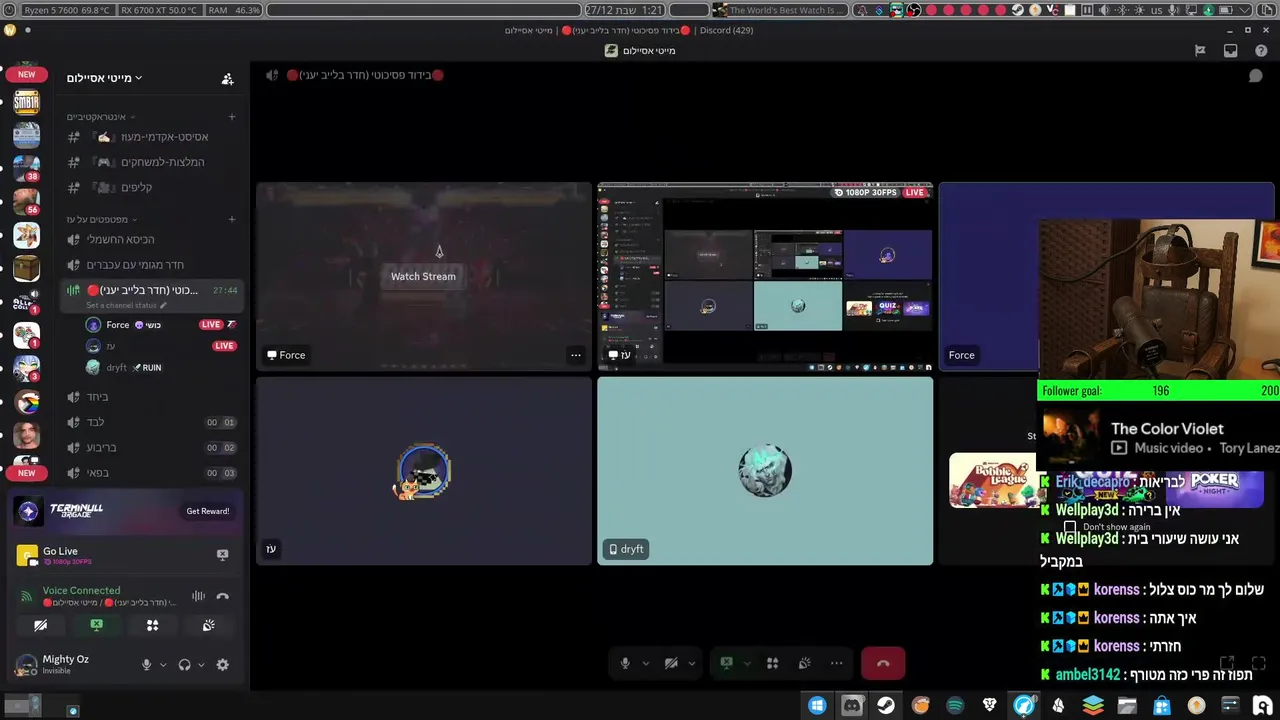The image size is (1280, 720).
Task: Check the Don't show again checkbox
Action: pyautogui.click(x=1070, y=527)
